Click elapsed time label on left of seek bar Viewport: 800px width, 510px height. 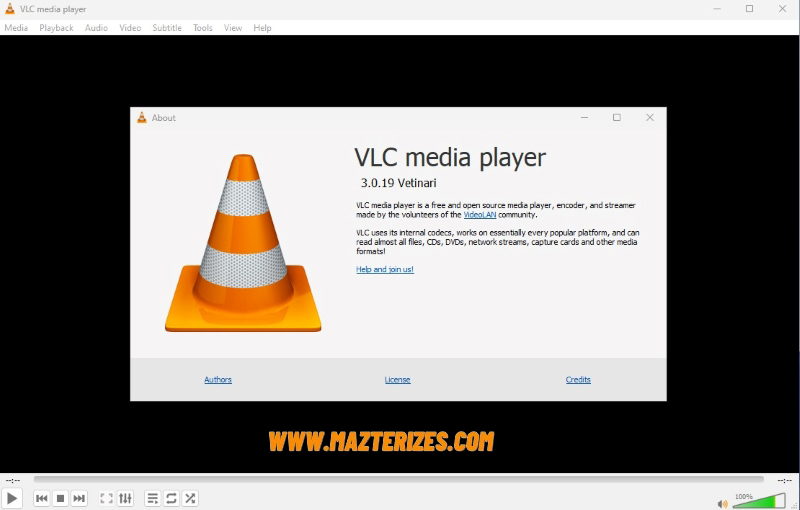[13, 480]
